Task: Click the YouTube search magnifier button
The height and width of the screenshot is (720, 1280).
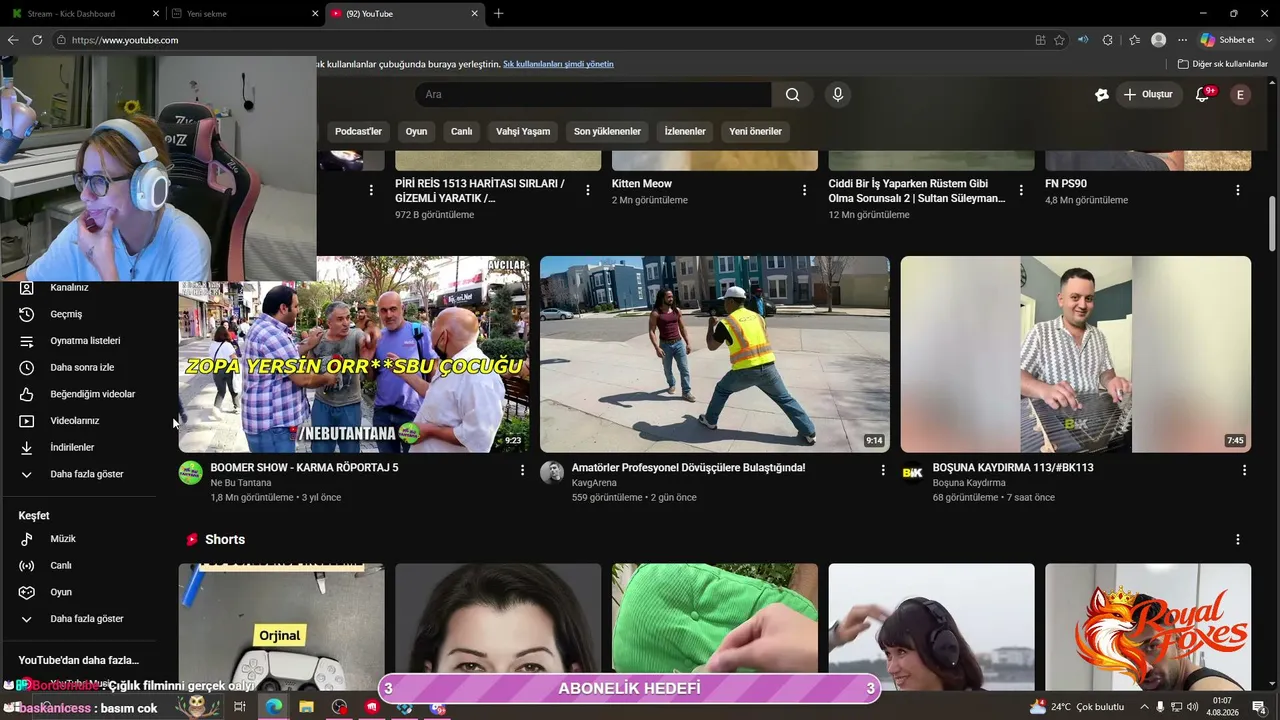Action: click(792, 95)
